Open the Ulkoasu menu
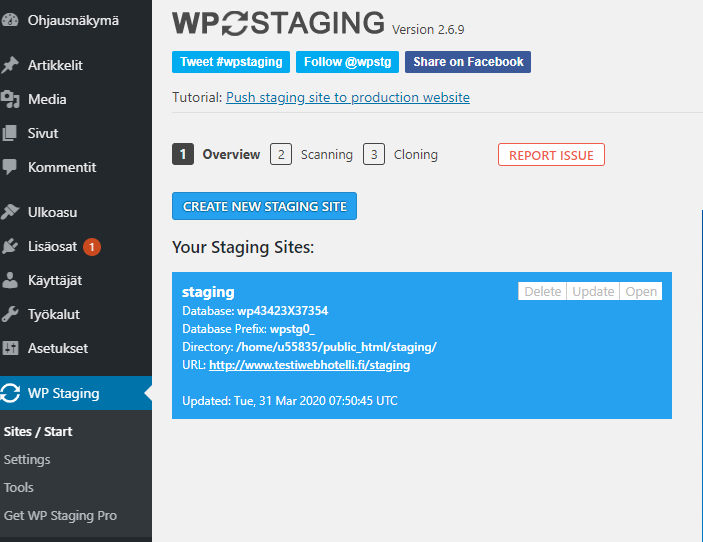The width and height of the screenshot is (703, 542). point(52,212)
